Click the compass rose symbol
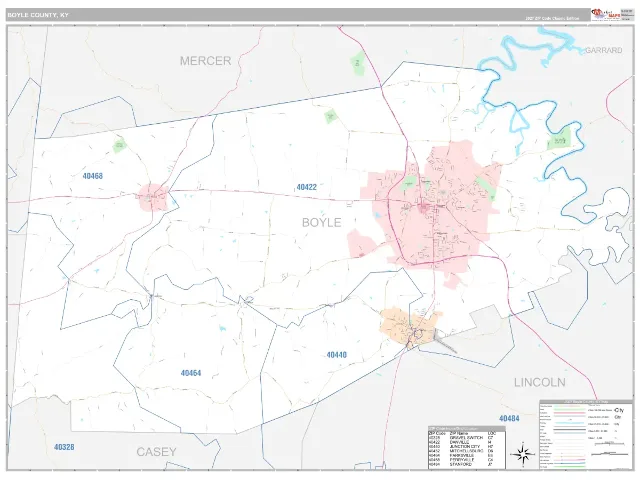640x480 pixels. (x=523, y=453)
